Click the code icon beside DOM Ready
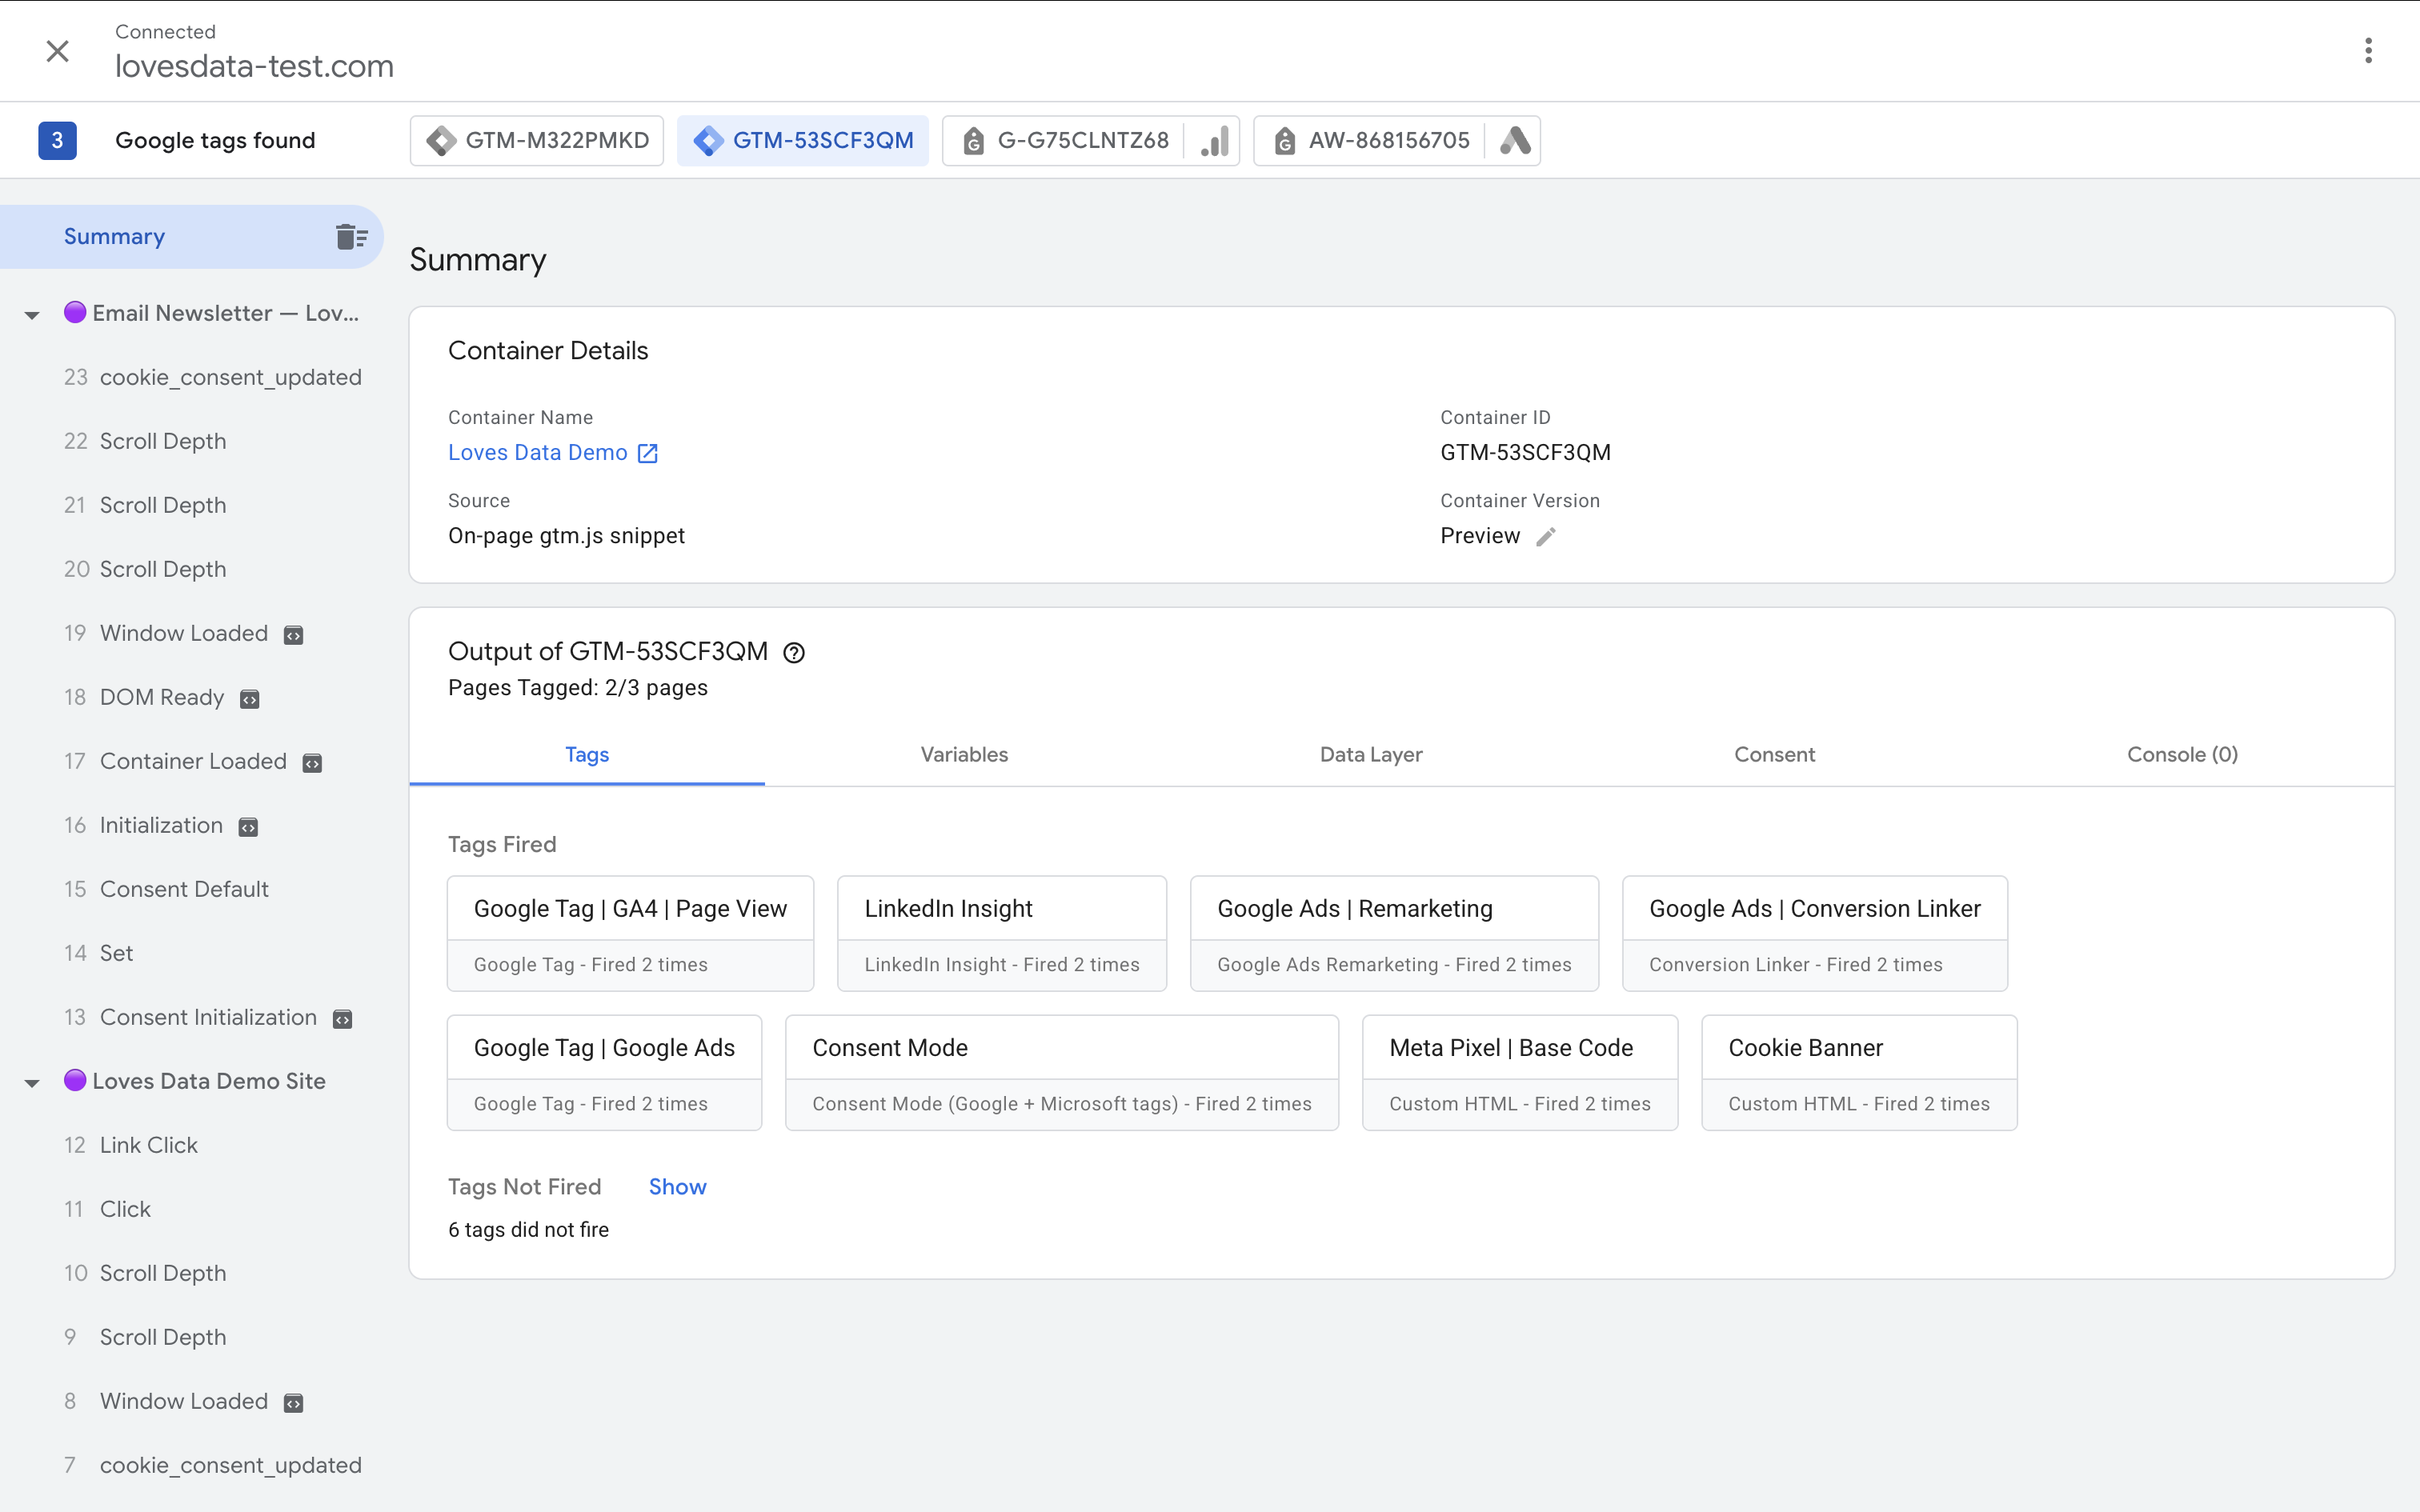 coord(250,699)
